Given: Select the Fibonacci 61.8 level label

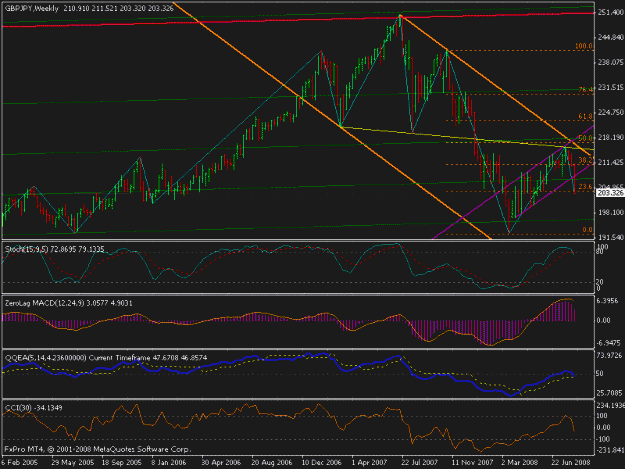Looking at the screenshot, I should click(x=586, y=116).
